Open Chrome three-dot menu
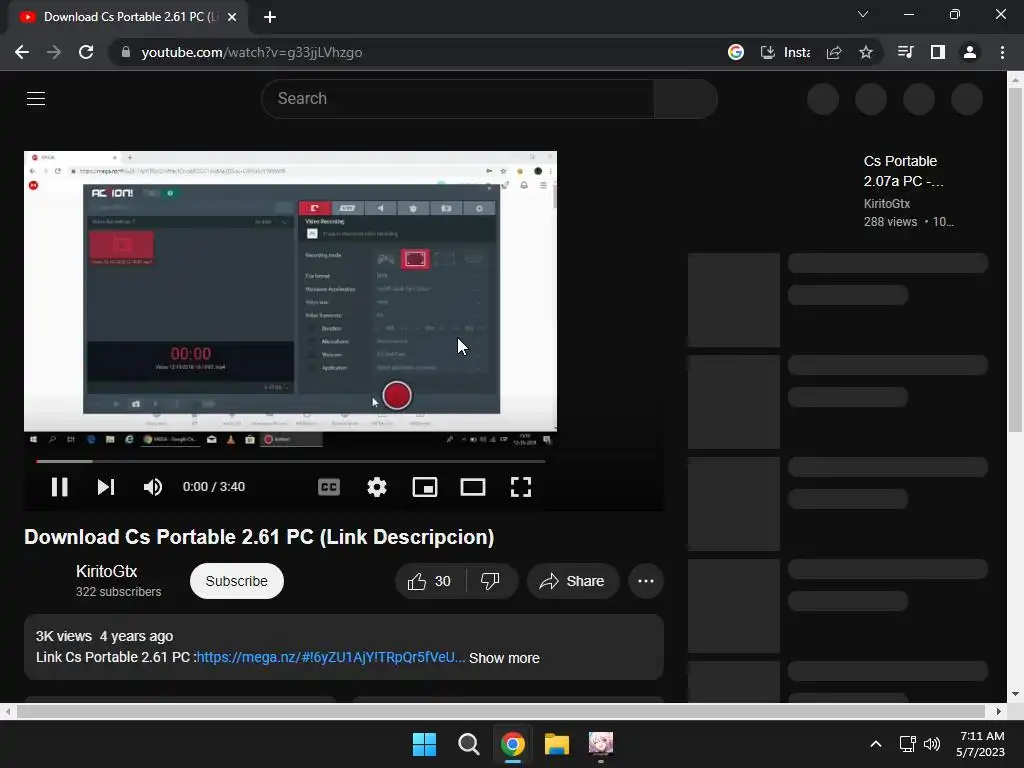1024x768 pixels. pyautogui.click(x=1002, y=52)
